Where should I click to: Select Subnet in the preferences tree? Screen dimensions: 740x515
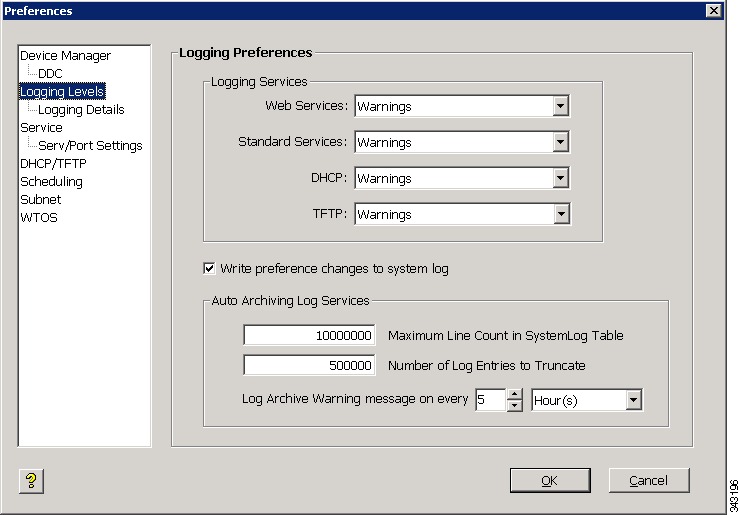[x=41, y=199]
